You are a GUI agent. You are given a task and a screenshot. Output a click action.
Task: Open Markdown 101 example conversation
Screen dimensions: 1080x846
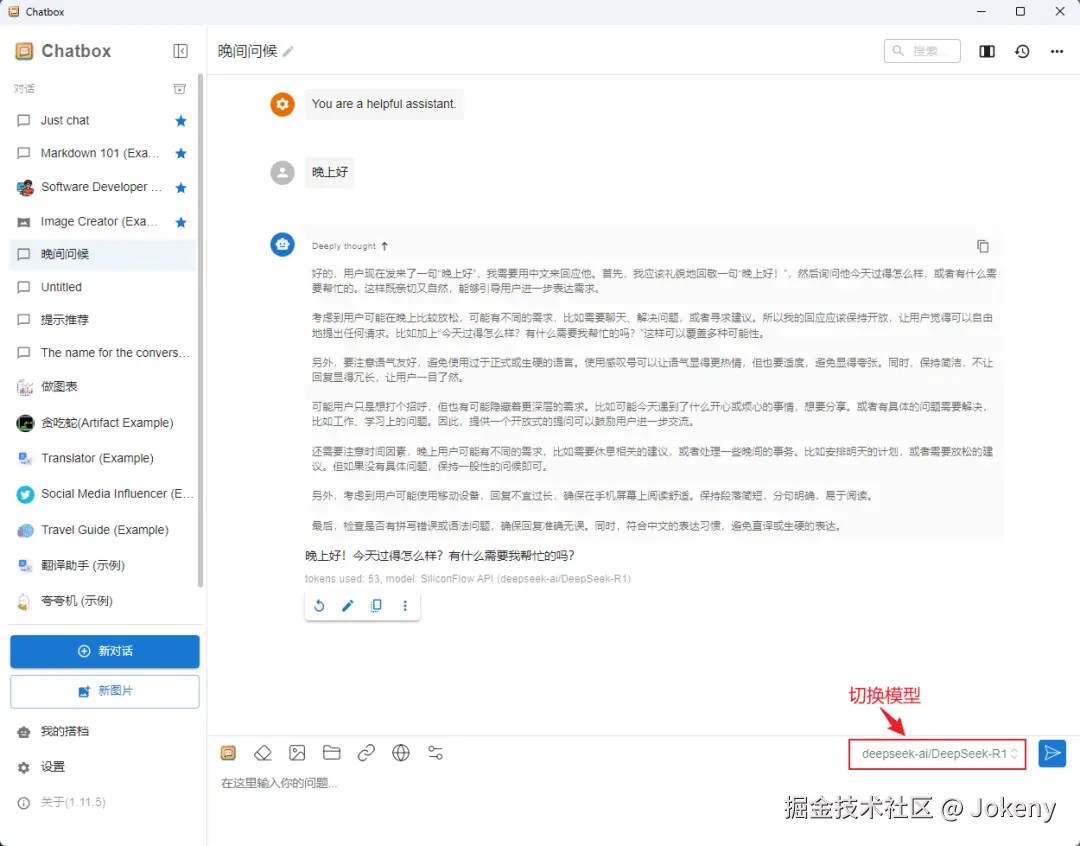[103, 153]
